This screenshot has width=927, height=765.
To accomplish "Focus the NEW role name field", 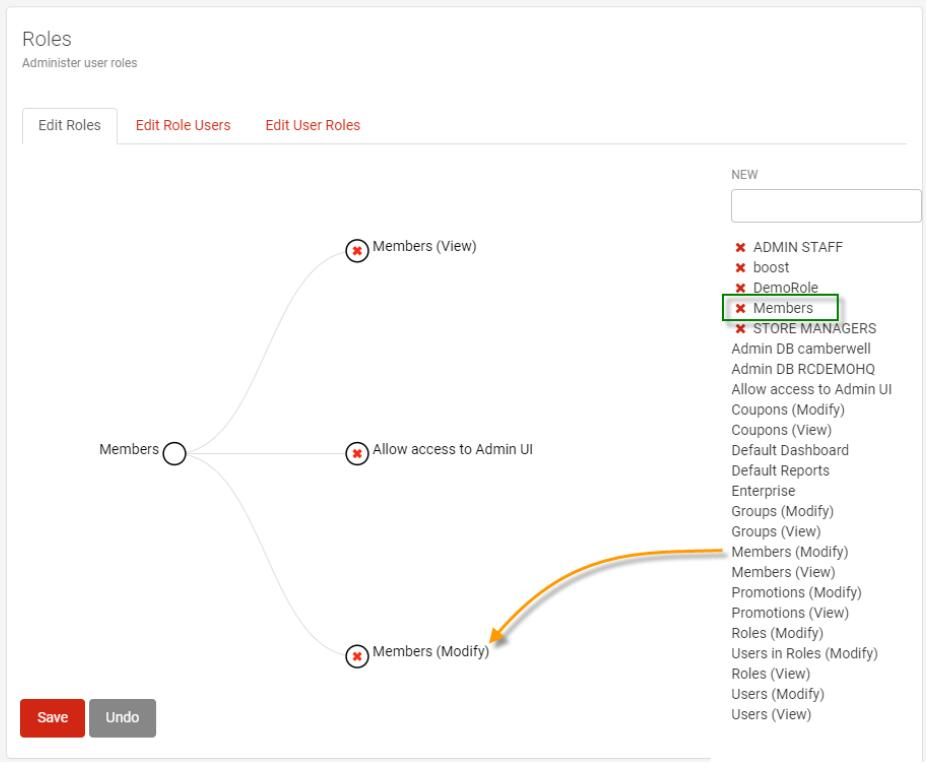I will tap(826, 206).
